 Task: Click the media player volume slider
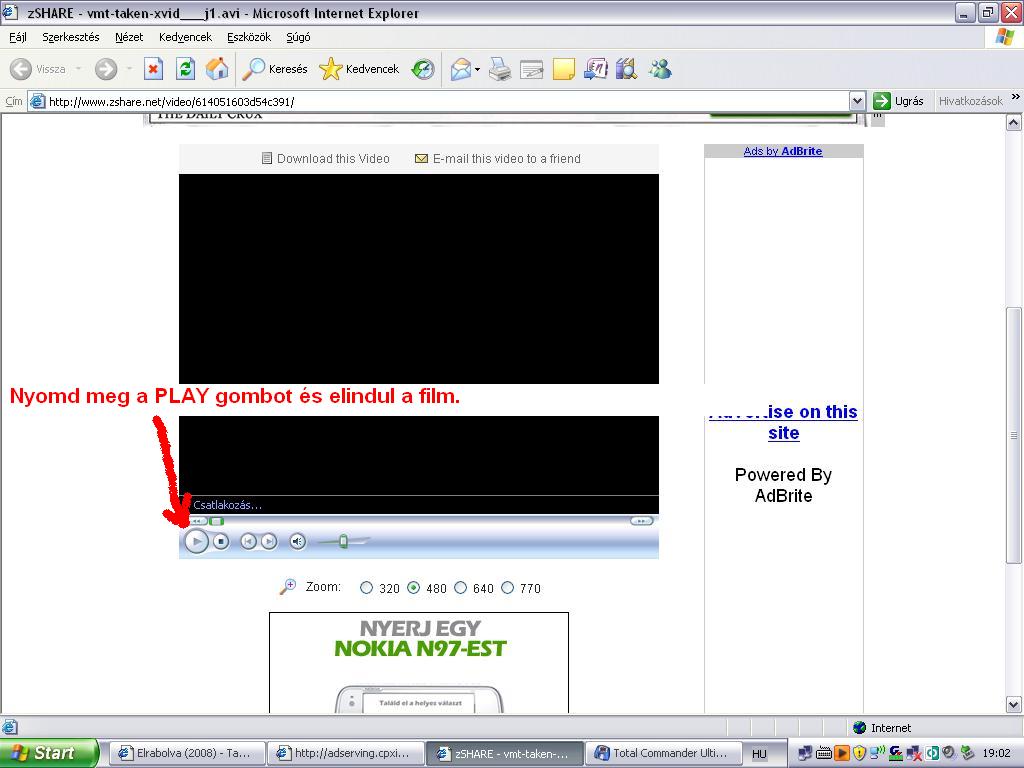click(343, 541)
